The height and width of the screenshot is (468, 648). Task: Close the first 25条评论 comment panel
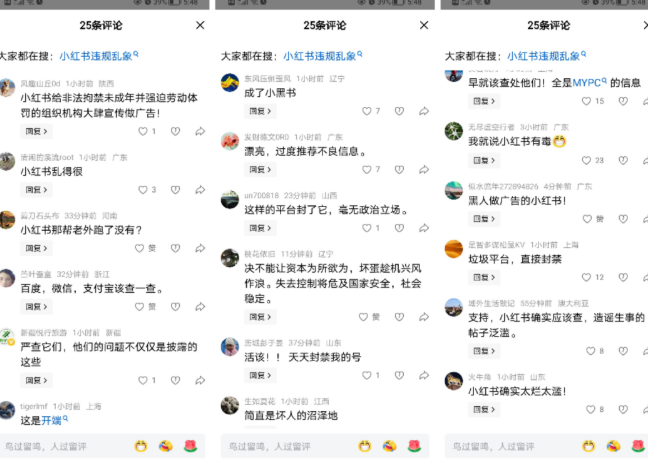(x=200, y=25)
